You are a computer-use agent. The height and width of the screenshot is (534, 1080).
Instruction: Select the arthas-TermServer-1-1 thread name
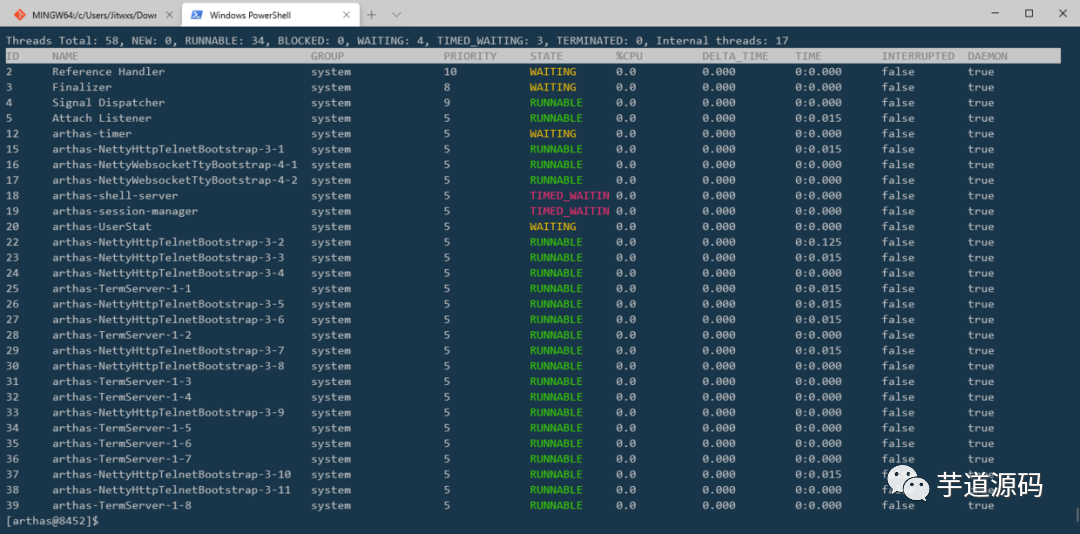point(121,289)
